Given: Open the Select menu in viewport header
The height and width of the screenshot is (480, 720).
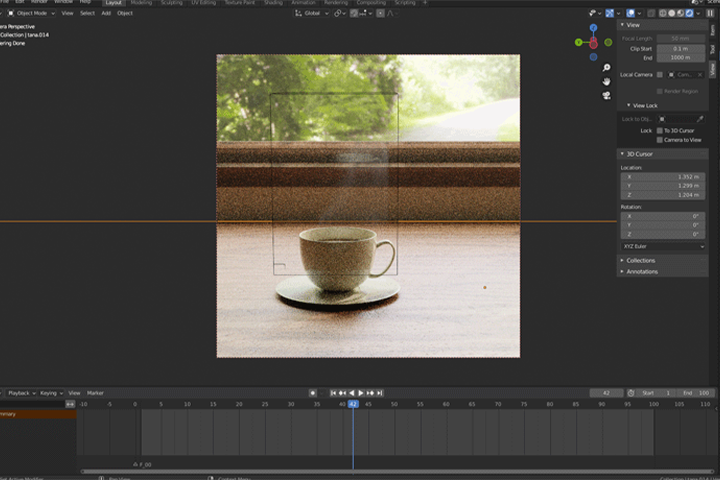Looking at the screenshot, I should pyautogui.click(x=87, y=13).
